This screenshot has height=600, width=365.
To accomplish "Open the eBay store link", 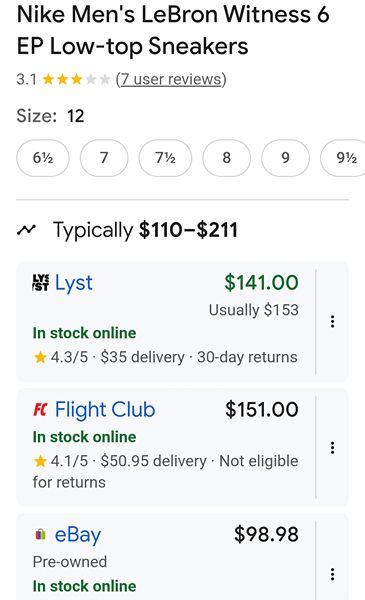I will 78,535.
